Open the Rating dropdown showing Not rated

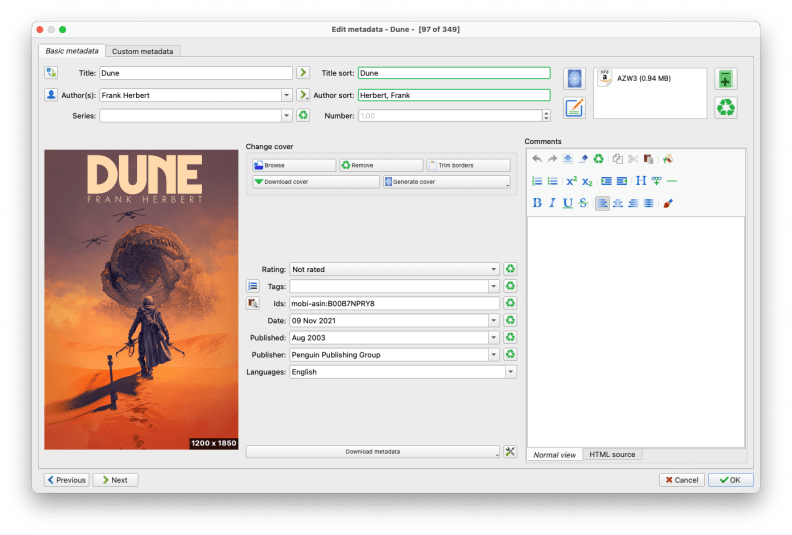point(394,269)
